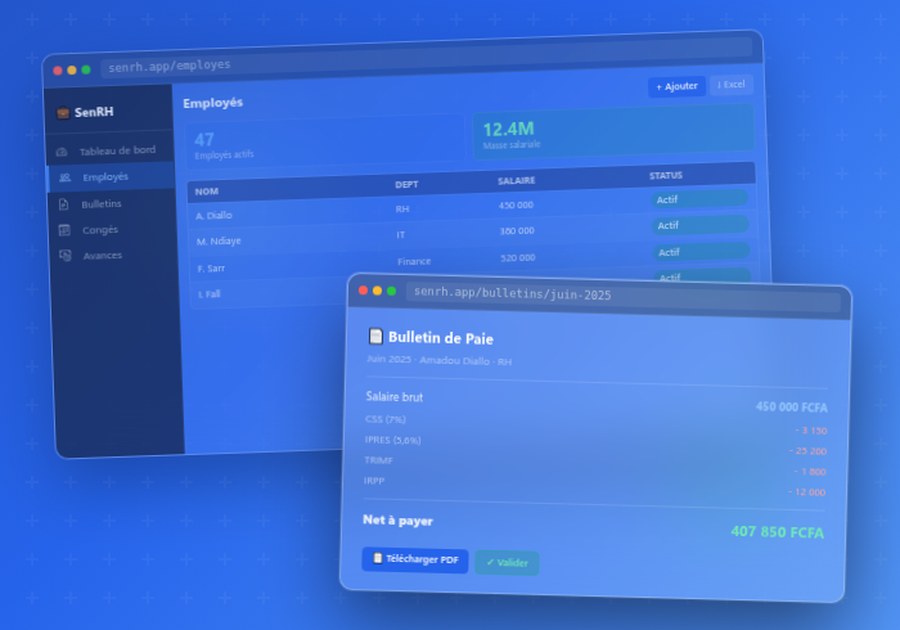
Task: Click the - 25 200 deduction amount
Action: coord(808,451)
